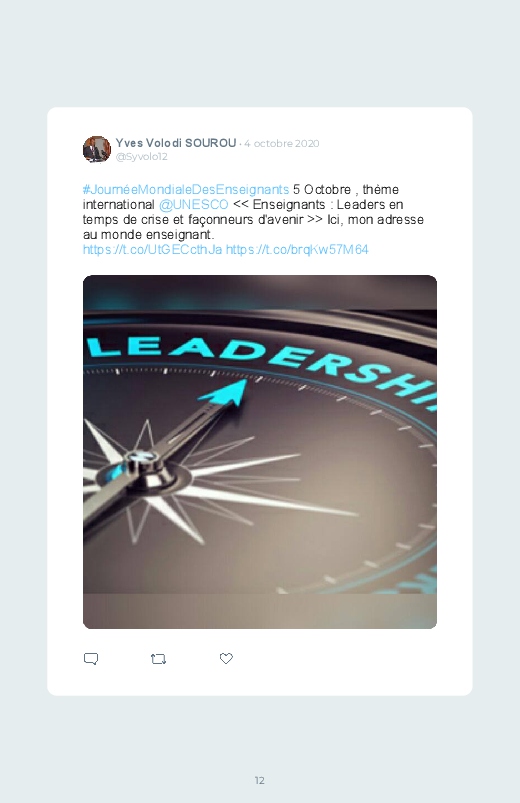Click the Yves Volodi SOUROU display name
520x803 pixels.
tap(176, 143)
